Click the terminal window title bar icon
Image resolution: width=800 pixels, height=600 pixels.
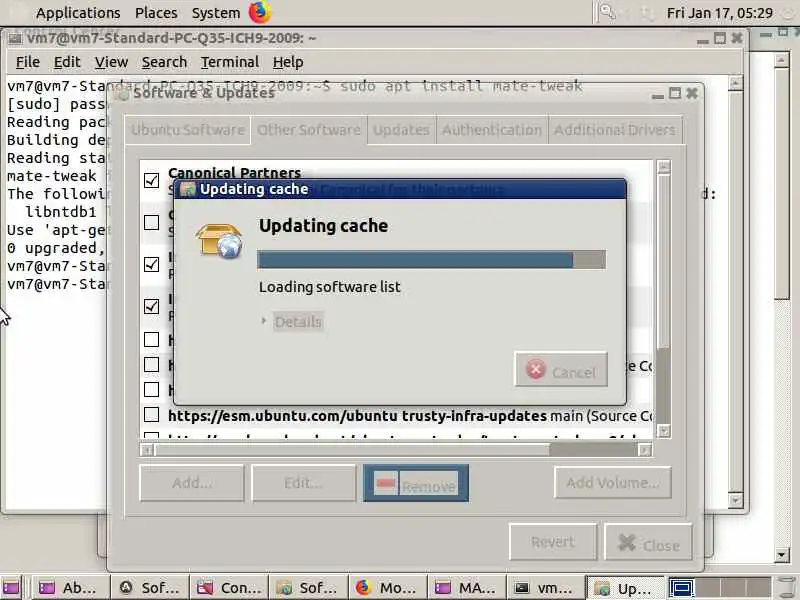coord(15,39)
